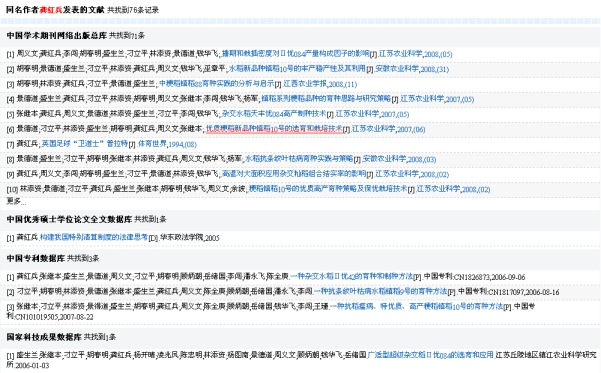
Task: Open the red-underlined article on 镇稻10号的选育和栽培技术
Action: [x=274, y=129]
